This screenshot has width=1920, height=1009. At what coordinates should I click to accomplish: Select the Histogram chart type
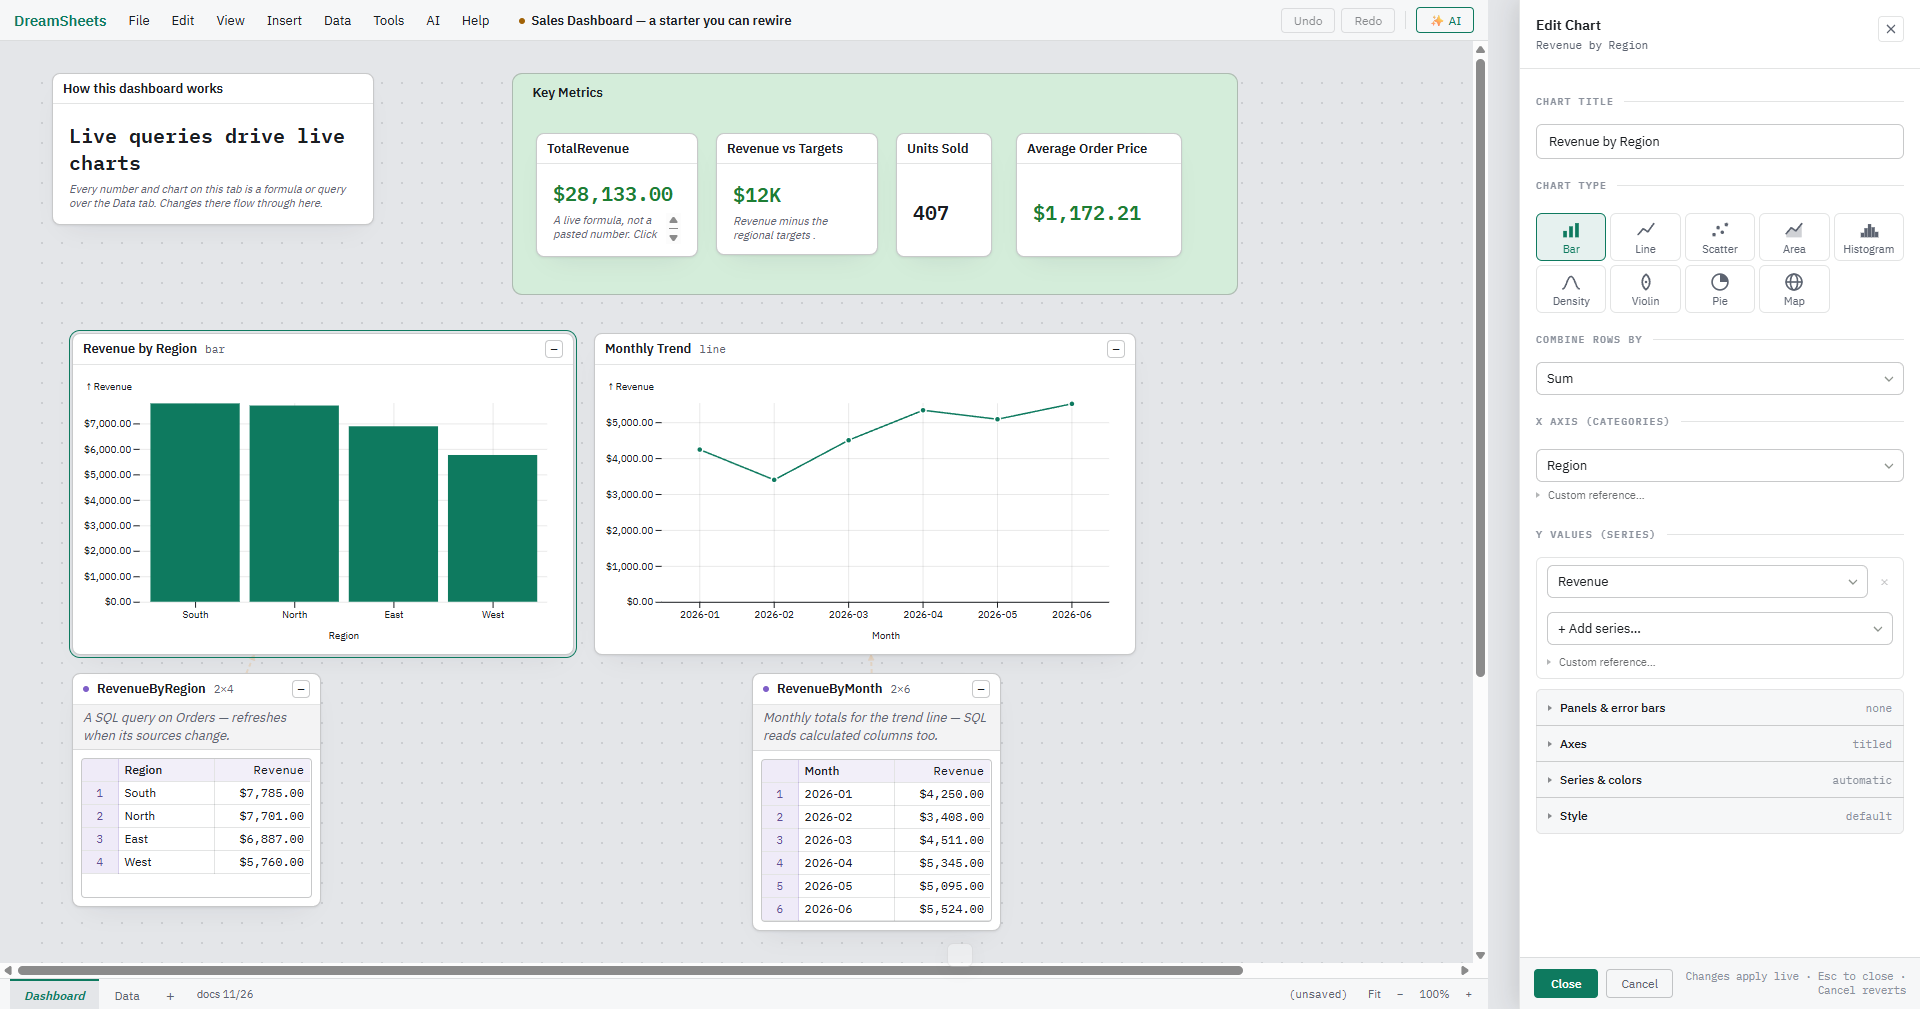(1868, 237)
